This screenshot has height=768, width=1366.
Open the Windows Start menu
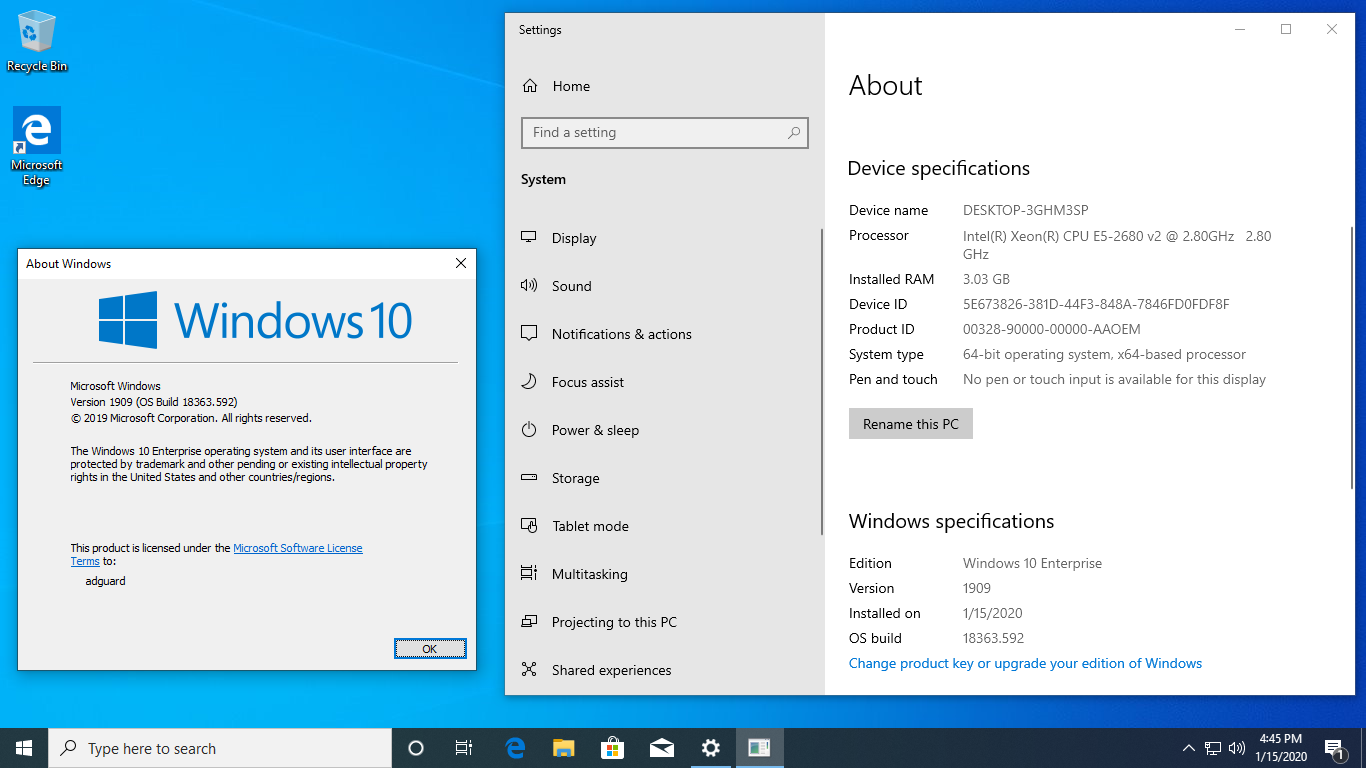pyautogui.click(x=24, y=748)
